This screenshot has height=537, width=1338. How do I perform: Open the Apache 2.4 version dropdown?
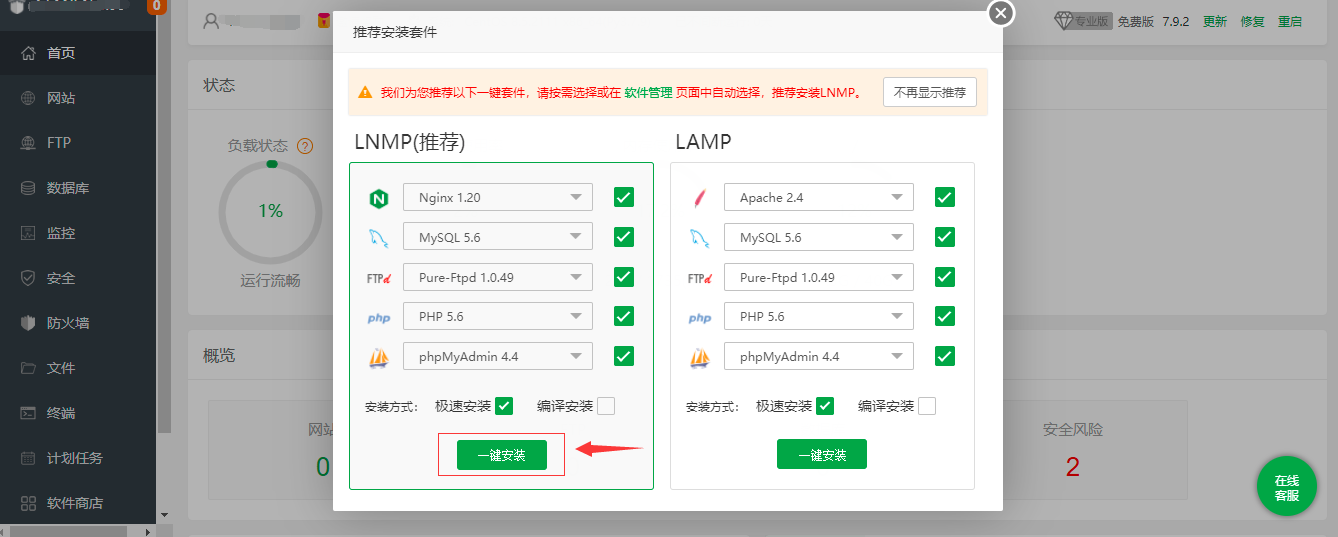tap(819, 197)
